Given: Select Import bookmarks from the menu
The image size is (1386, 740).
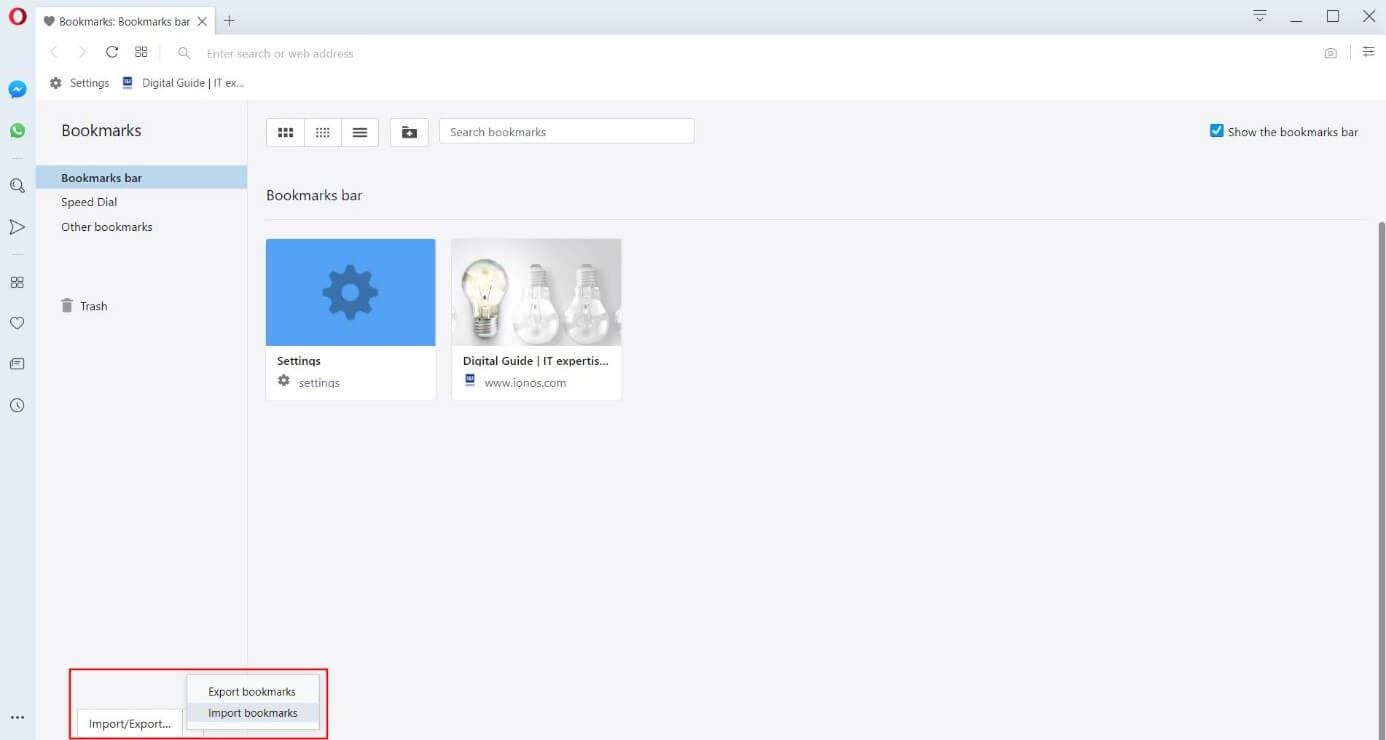Looking at the screenshot, I should pyautogui.click(x=252, y=712).
